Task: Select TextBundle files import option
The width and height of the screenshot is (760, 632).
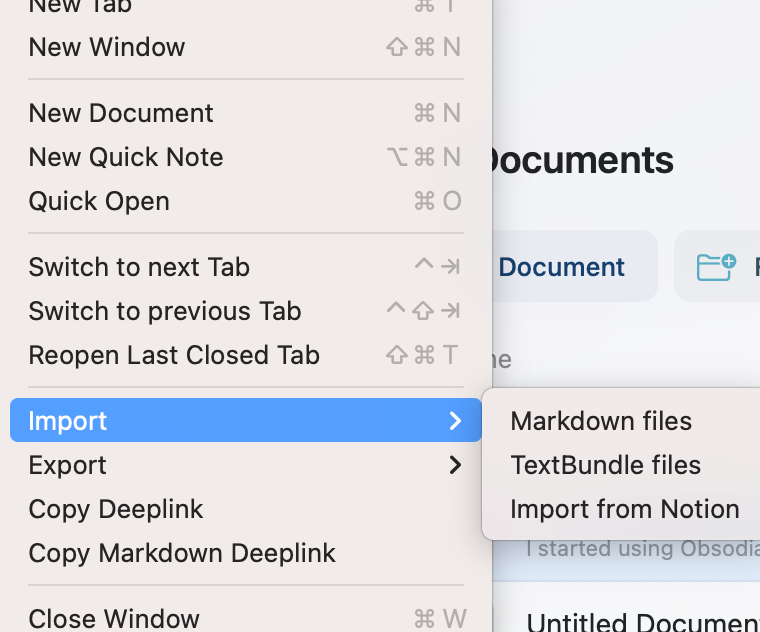Action: (x=605, y=465)
